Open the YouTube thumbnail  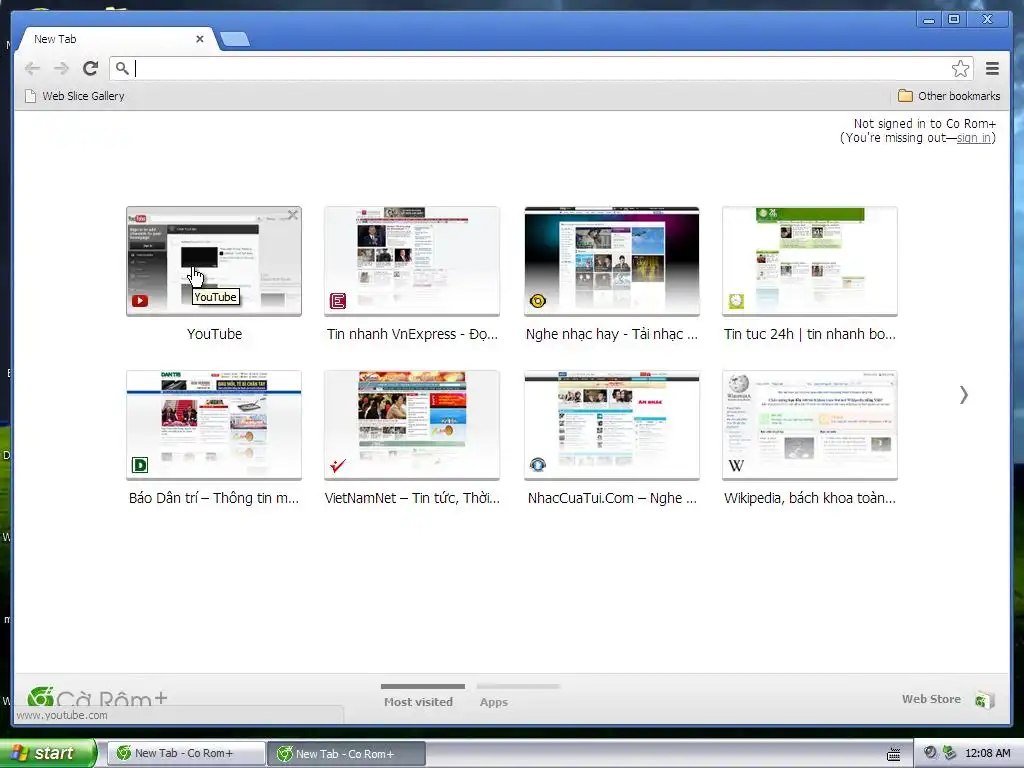(x=214, y=261)
